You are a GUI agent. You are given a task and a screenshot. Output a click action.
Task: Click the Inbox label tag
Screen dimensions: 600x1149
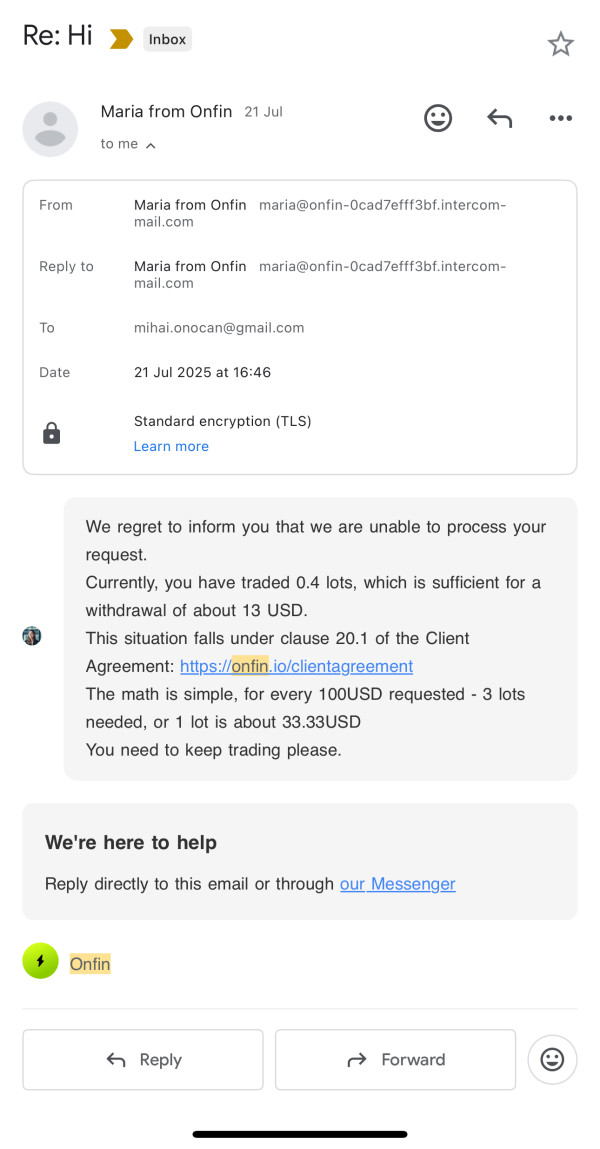coord(167,39)
